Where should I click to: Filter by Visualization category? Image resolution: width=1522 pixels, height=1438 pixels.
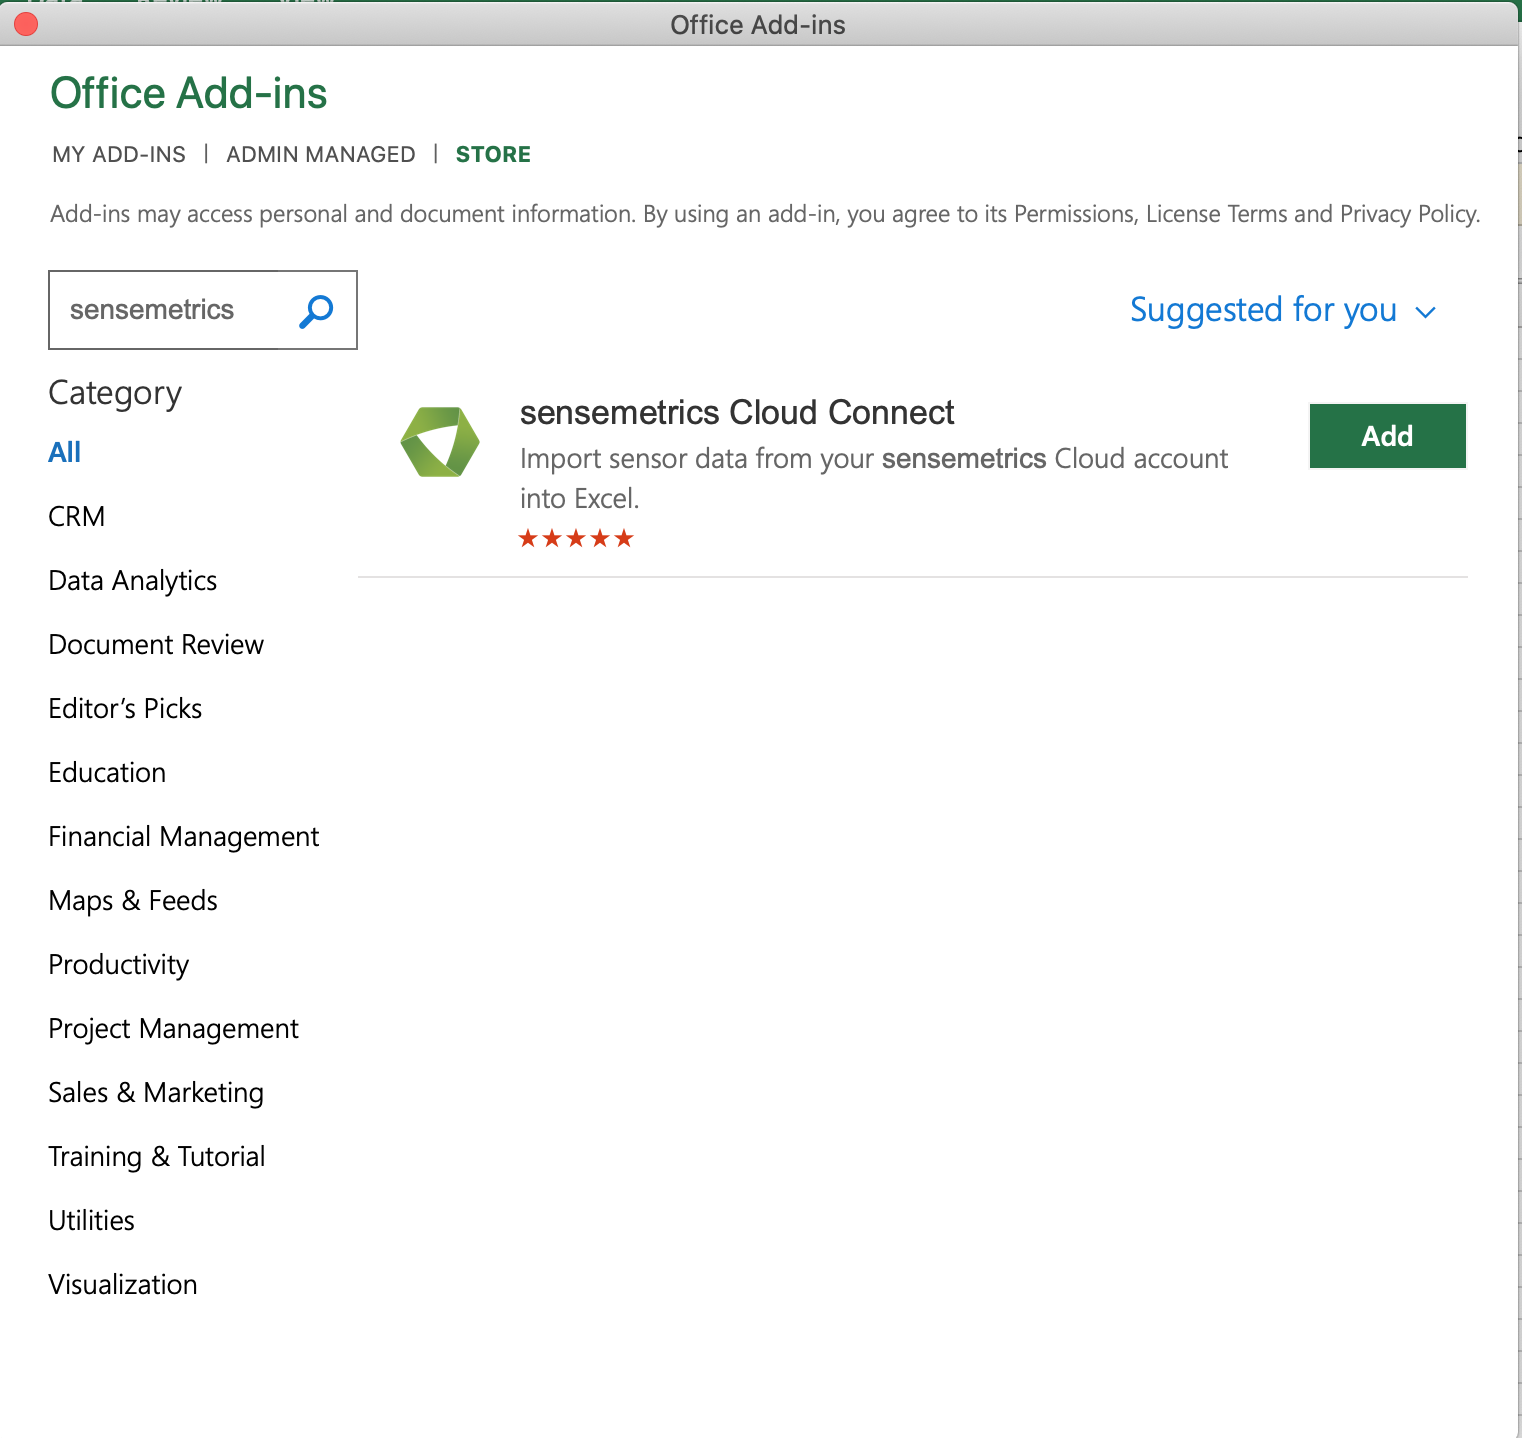pyautogui.click(x=123, y=1284)
